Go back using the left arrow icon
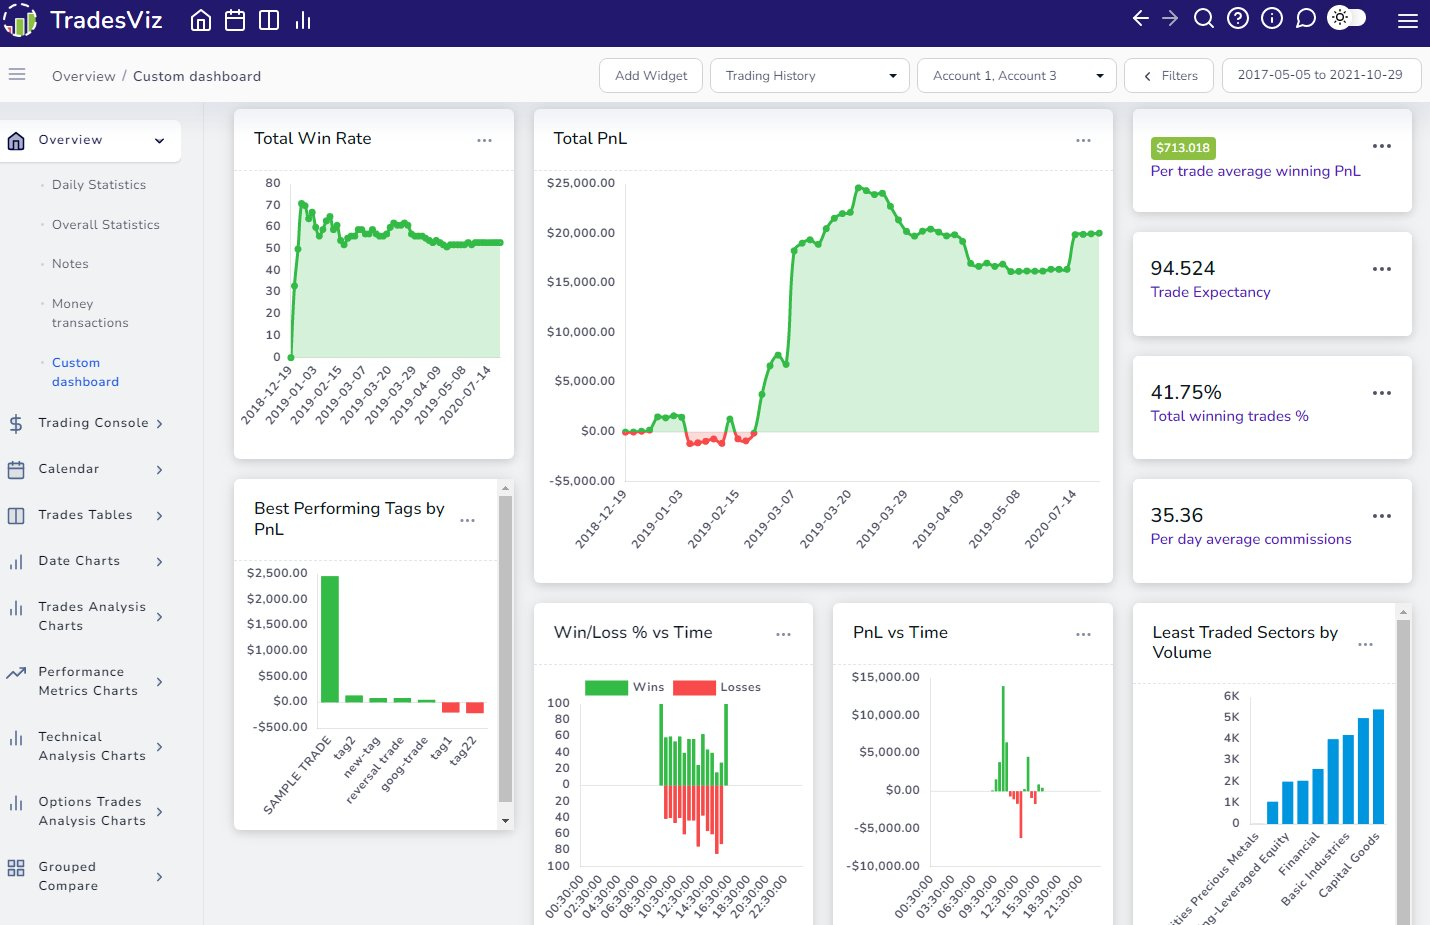 tap(1140, 19)
